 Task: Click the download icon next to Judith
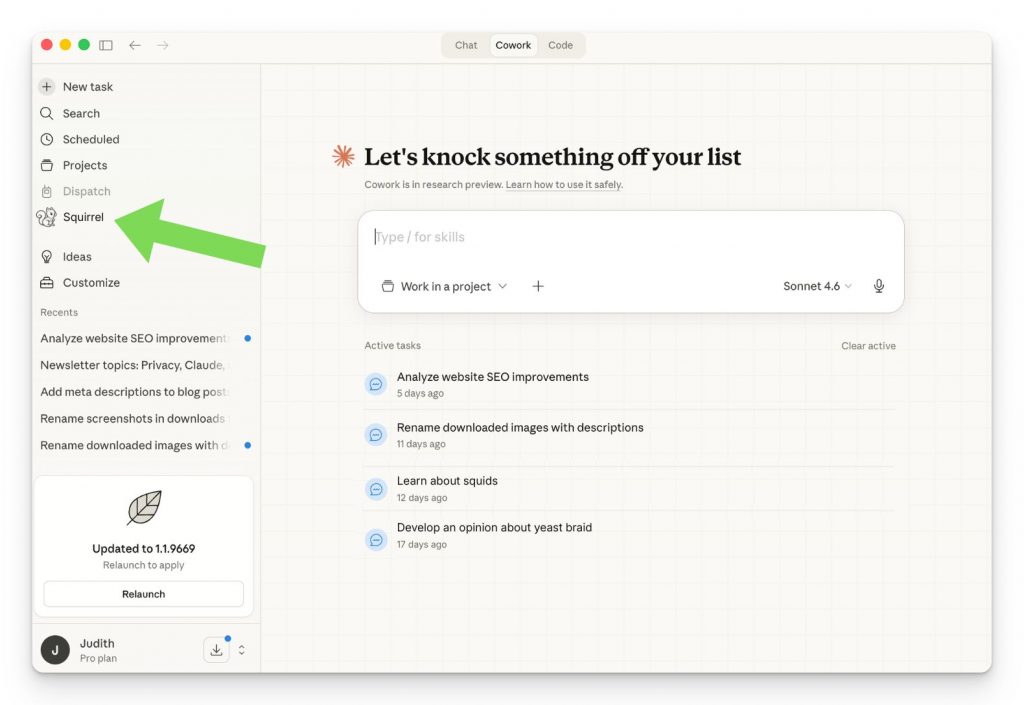[216, 650]
